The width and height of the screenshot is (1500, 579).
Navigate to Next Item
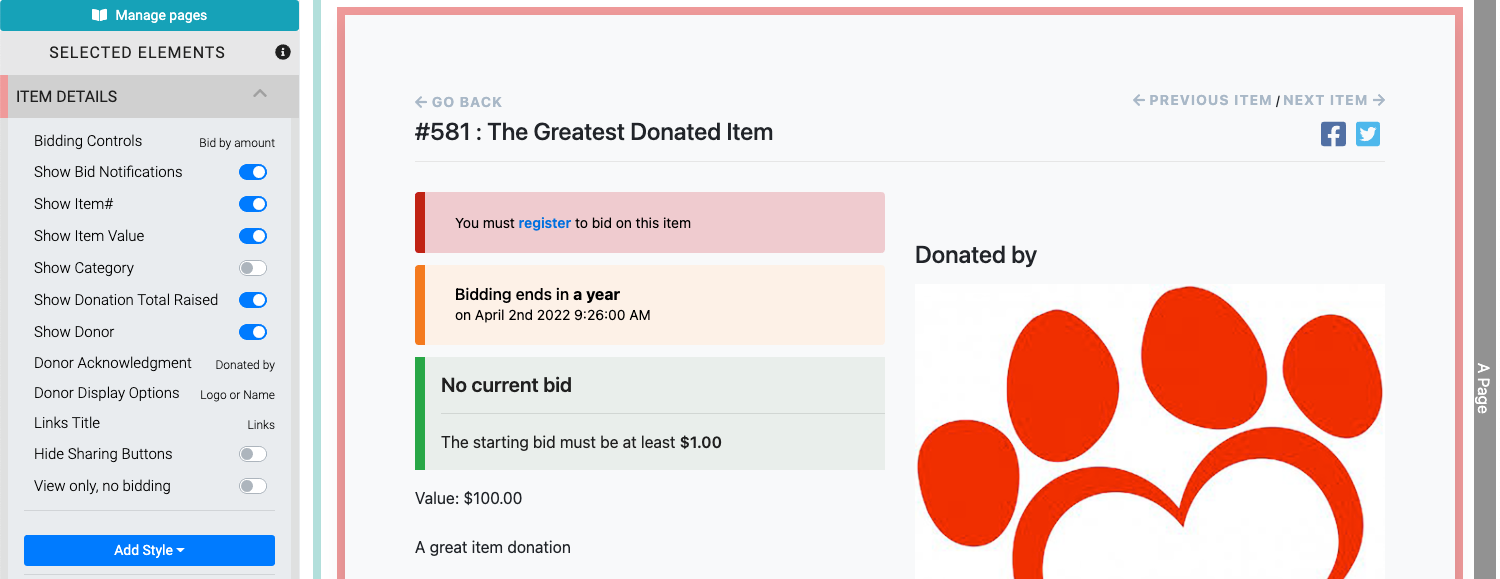tap(1334, 100)
